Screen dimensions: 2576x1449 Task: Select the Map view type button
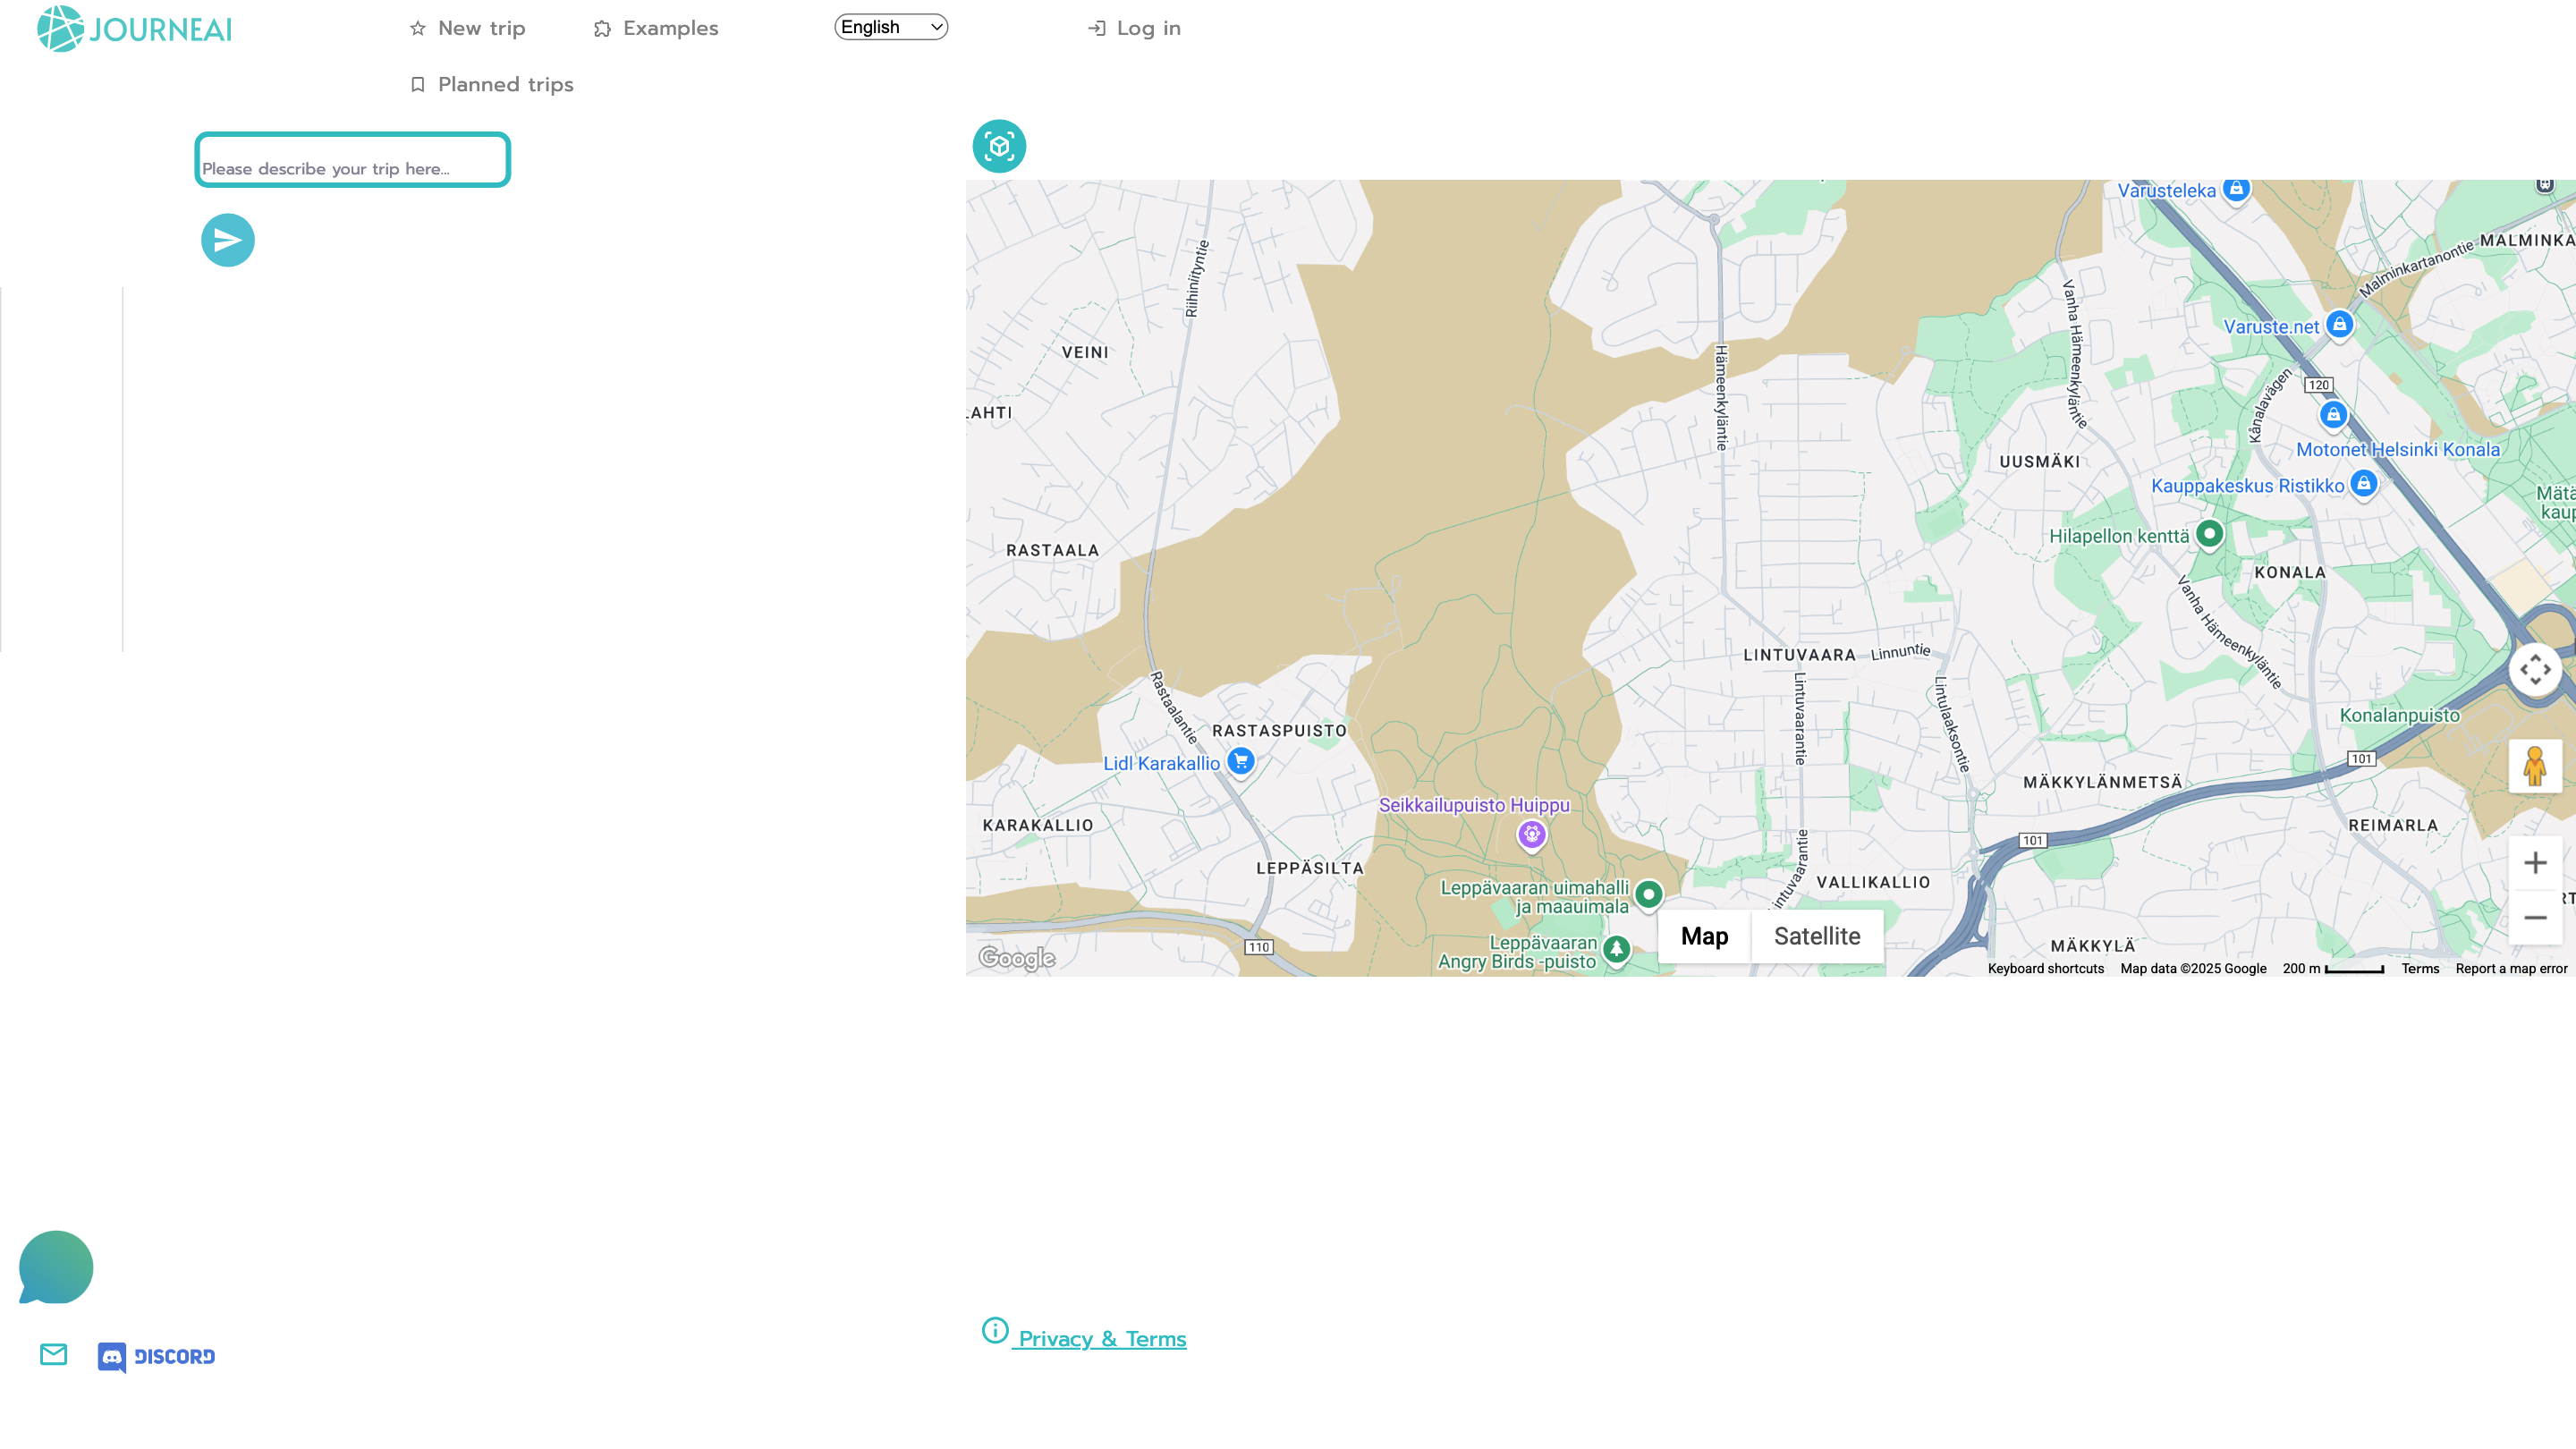click(x=1703, y=936)
